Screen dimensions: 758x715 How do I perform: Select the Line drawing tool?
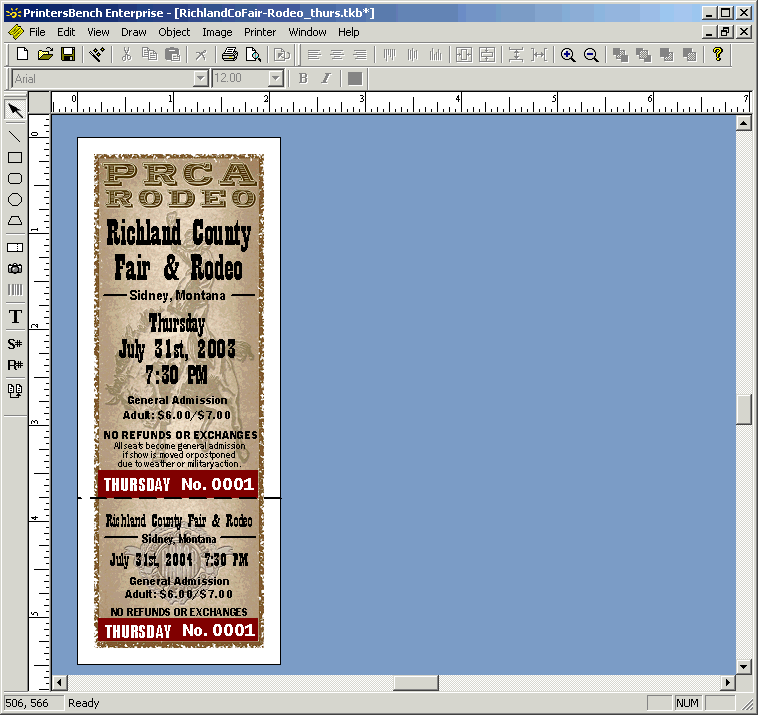point(15,136)
